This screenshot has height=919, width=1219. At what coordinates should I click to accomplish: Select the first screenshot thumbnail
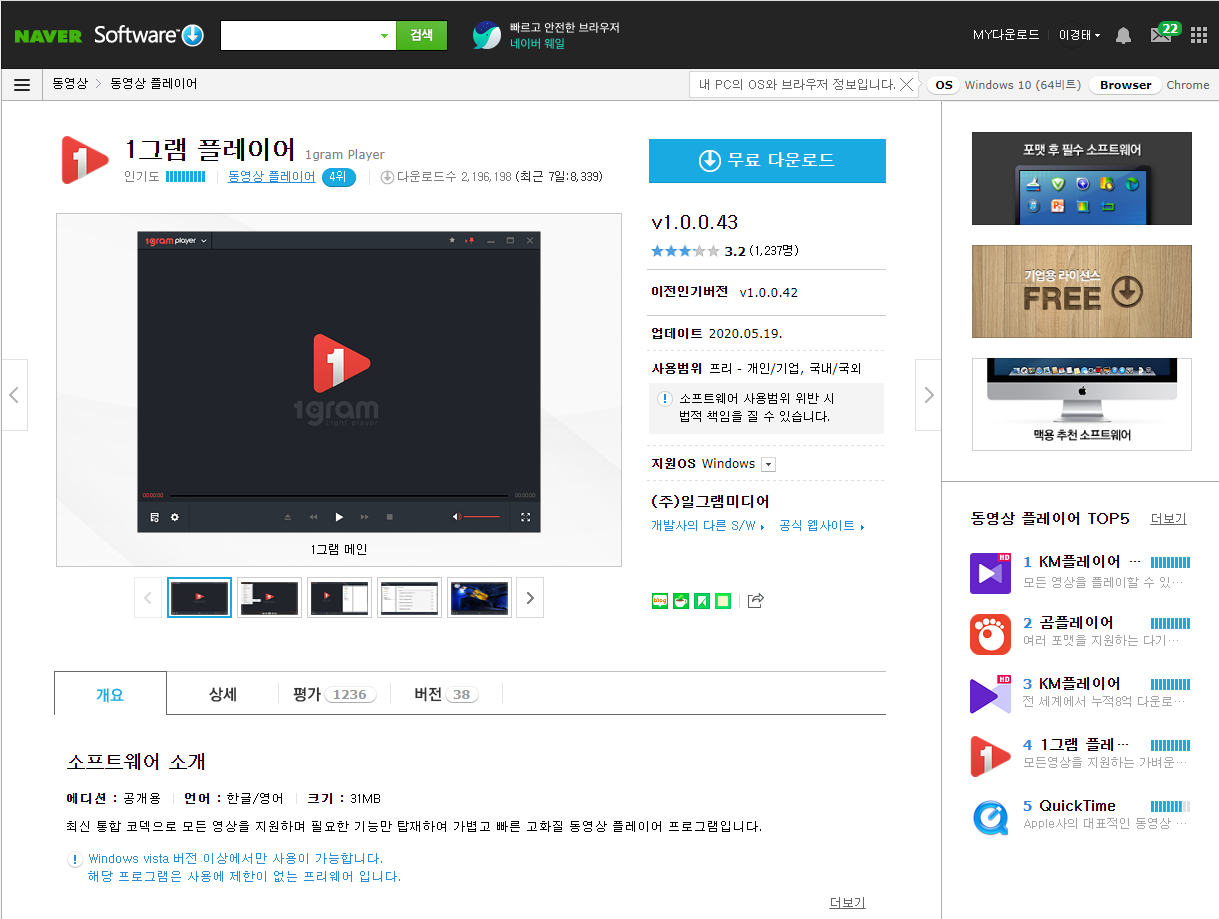coord(199,598)
